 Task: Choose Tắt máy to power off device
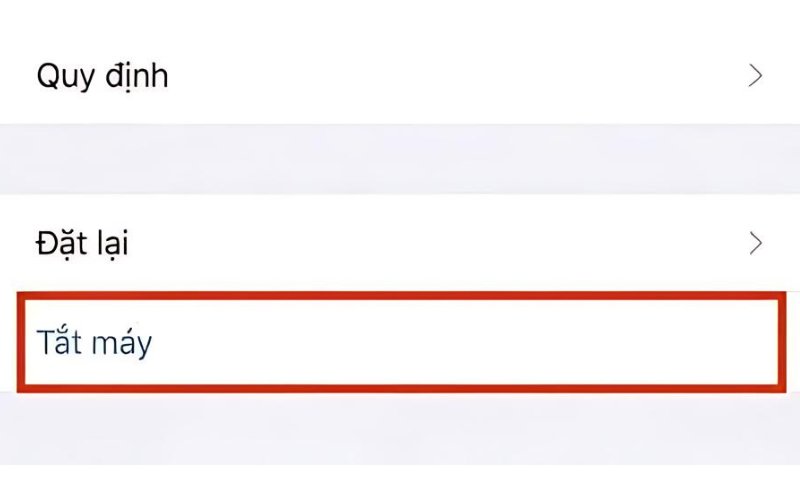95,343
